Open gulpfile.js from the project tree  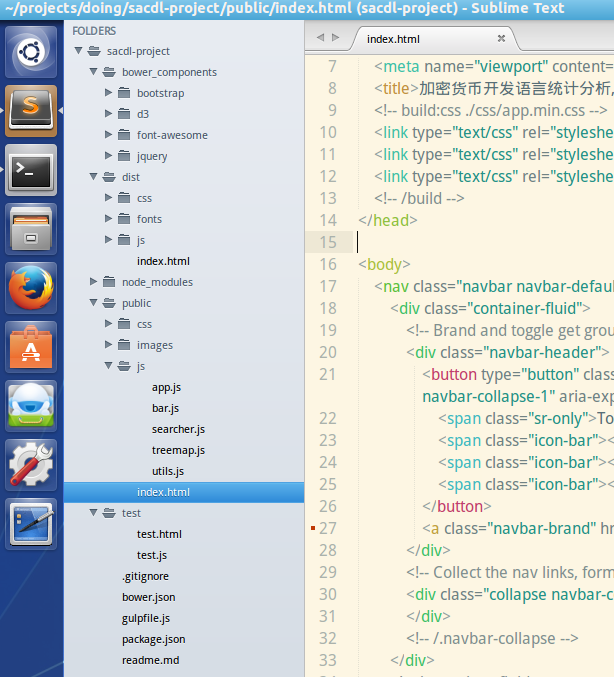(146, 618)
